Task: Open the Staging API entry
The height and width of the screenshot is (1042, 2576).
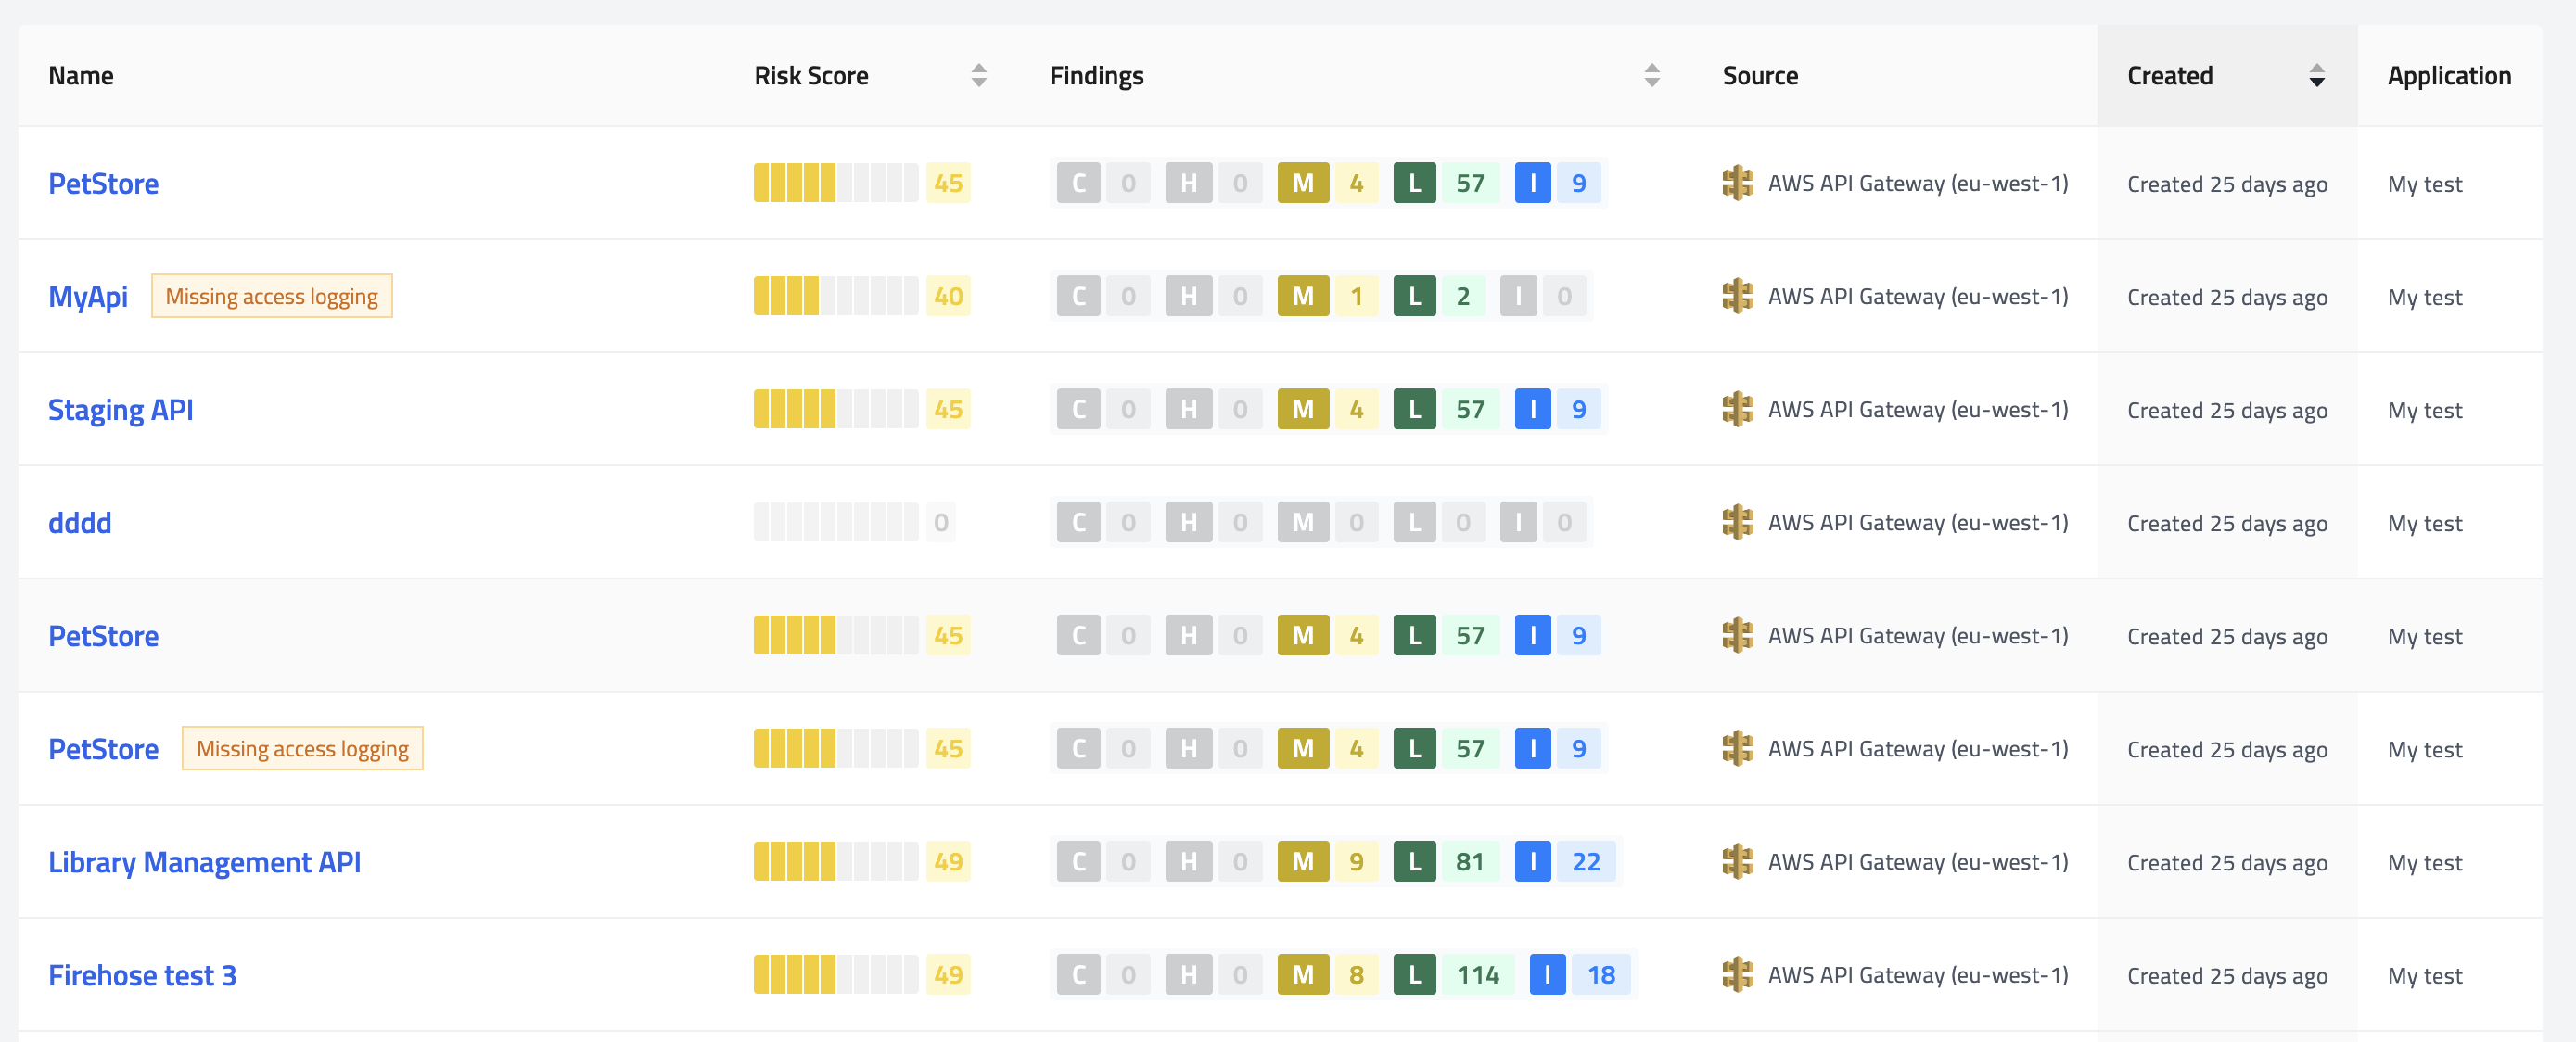Action: pos(120,409)
